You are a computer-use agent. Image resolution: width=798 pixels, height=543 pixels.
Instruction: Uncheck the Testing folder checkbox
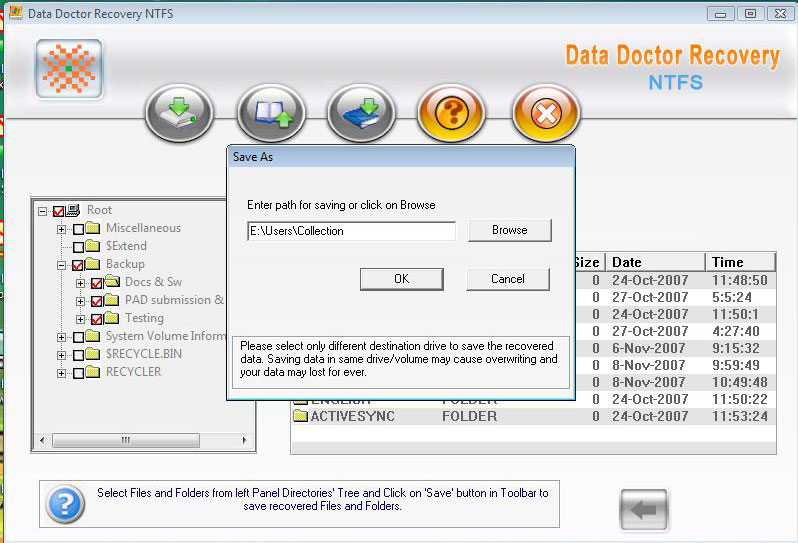97,319
